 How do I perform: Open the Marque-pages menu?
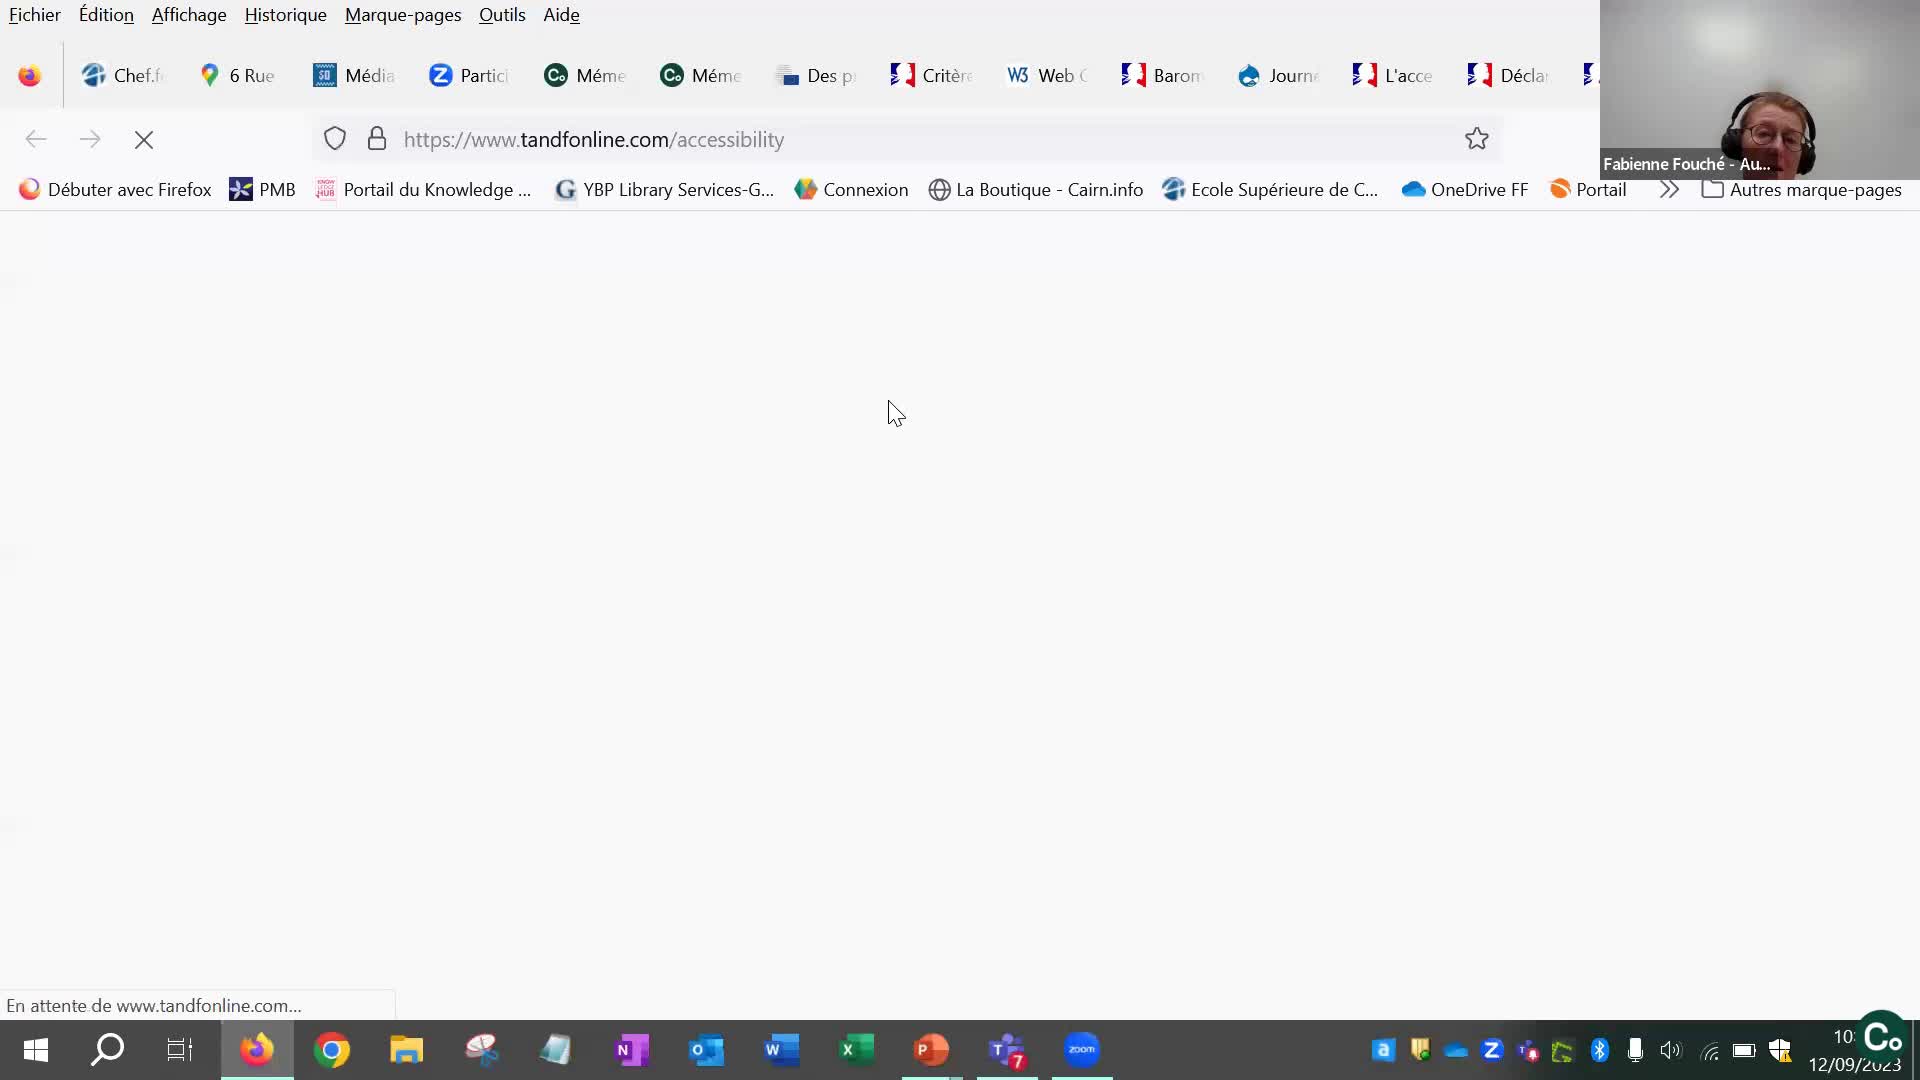click(x=402, y=15)
